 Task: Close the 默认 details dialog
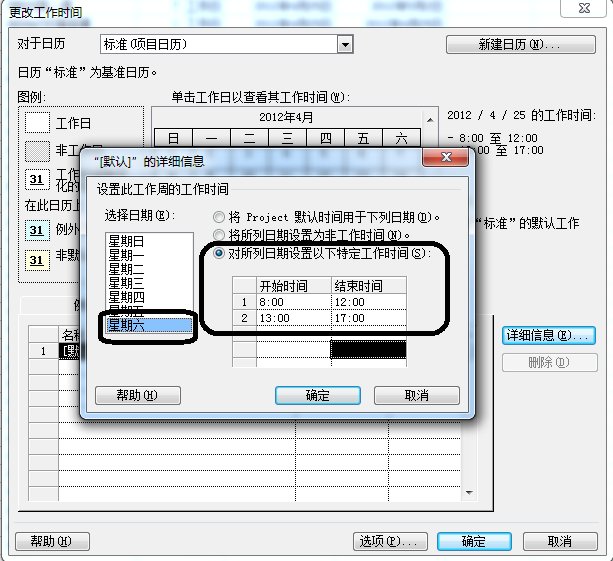point(446,157)
